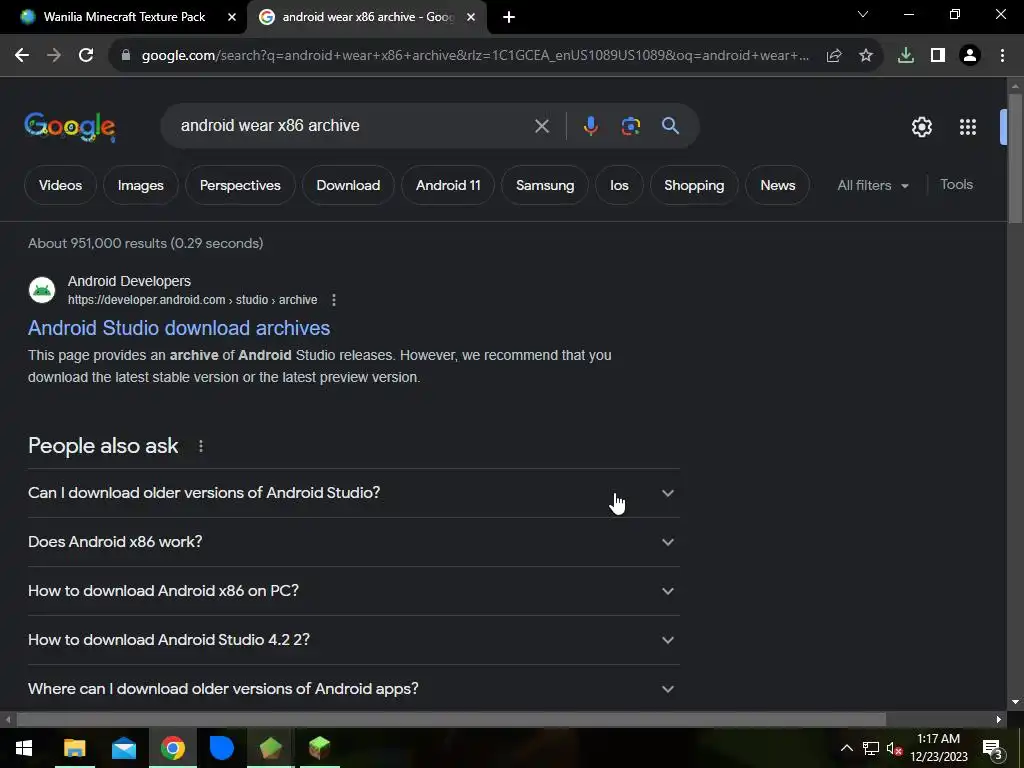Screen dimensions: 1024x768
Task: Open the Chrome profile avatar
Action: coord(970,56)
